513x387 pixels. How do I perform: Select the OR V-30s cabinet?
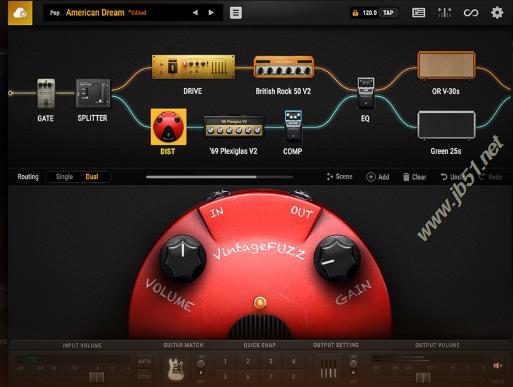click(446, 65)
